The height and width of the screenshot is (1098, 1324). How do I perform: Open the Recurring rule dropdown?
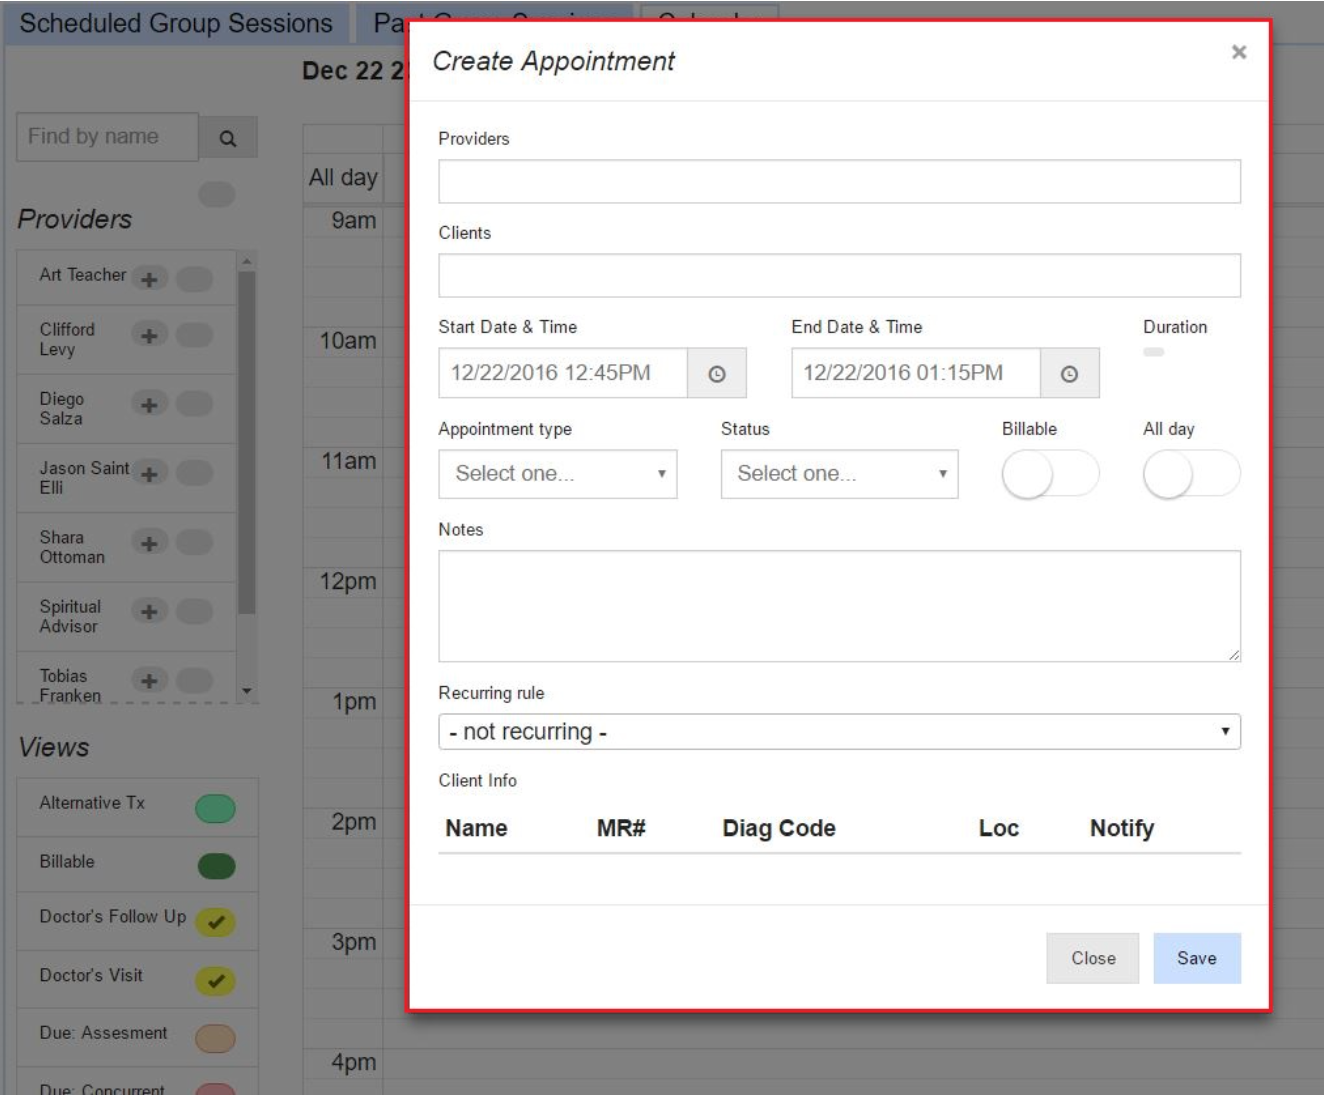[838, 732]
